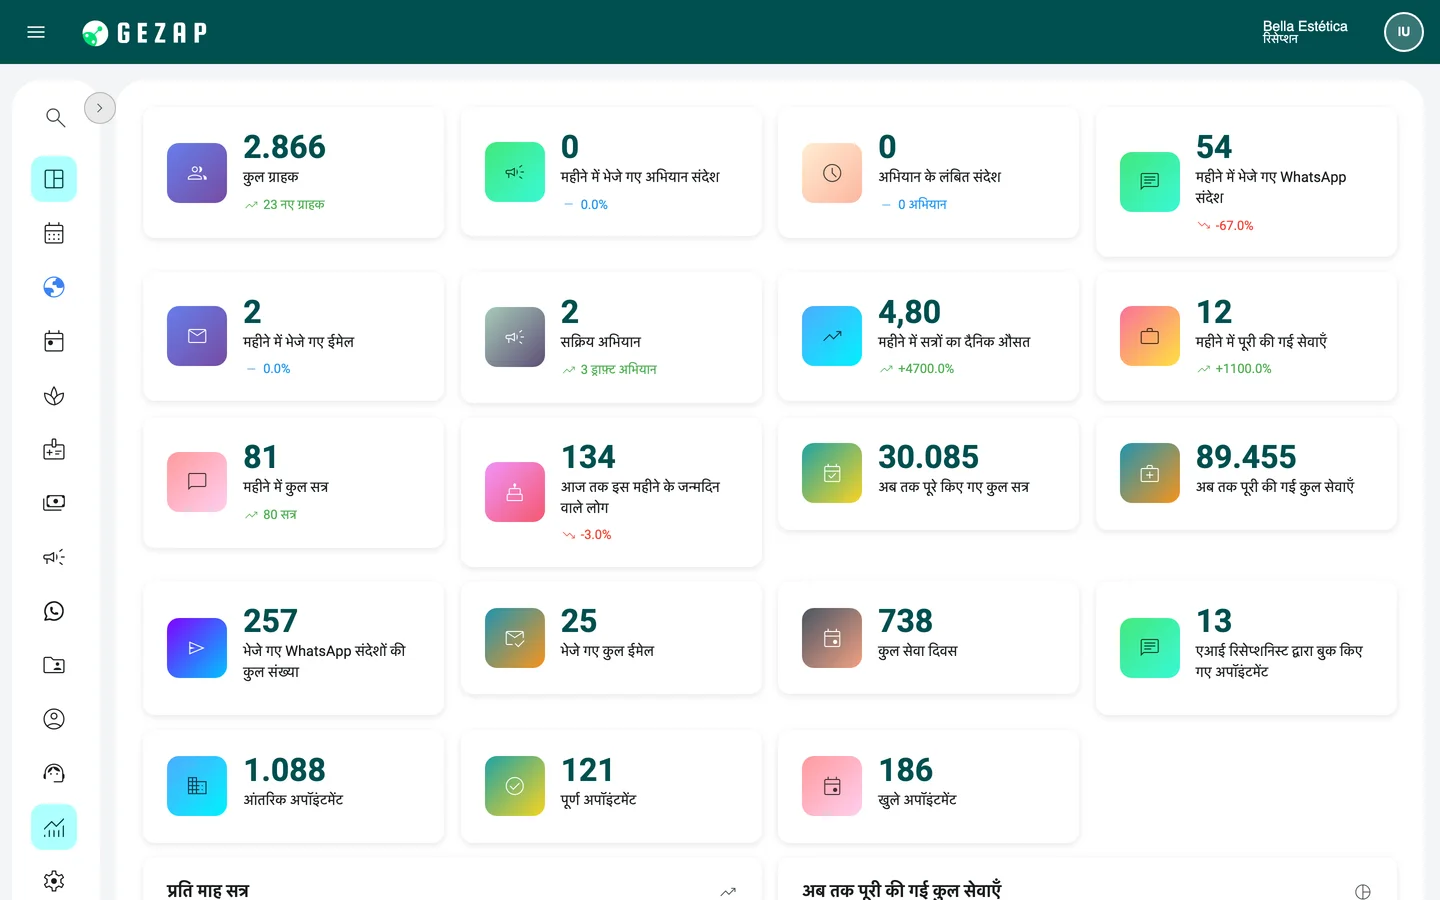Expand the sidebar with the chevron arrow
This screenshot has width=1440, height=900.
pyautogui.click(x=100, y=108)
